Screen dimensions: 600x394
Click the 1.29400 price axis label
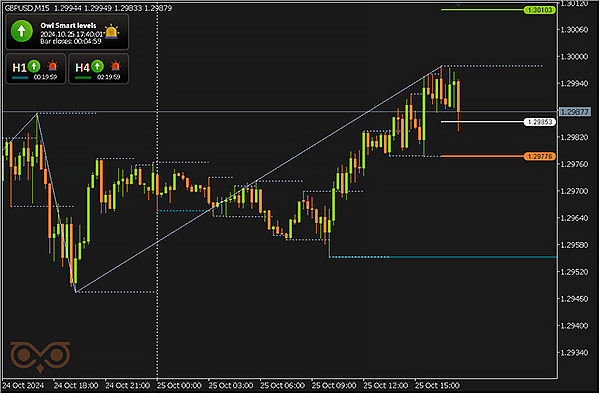coord(574,326)
